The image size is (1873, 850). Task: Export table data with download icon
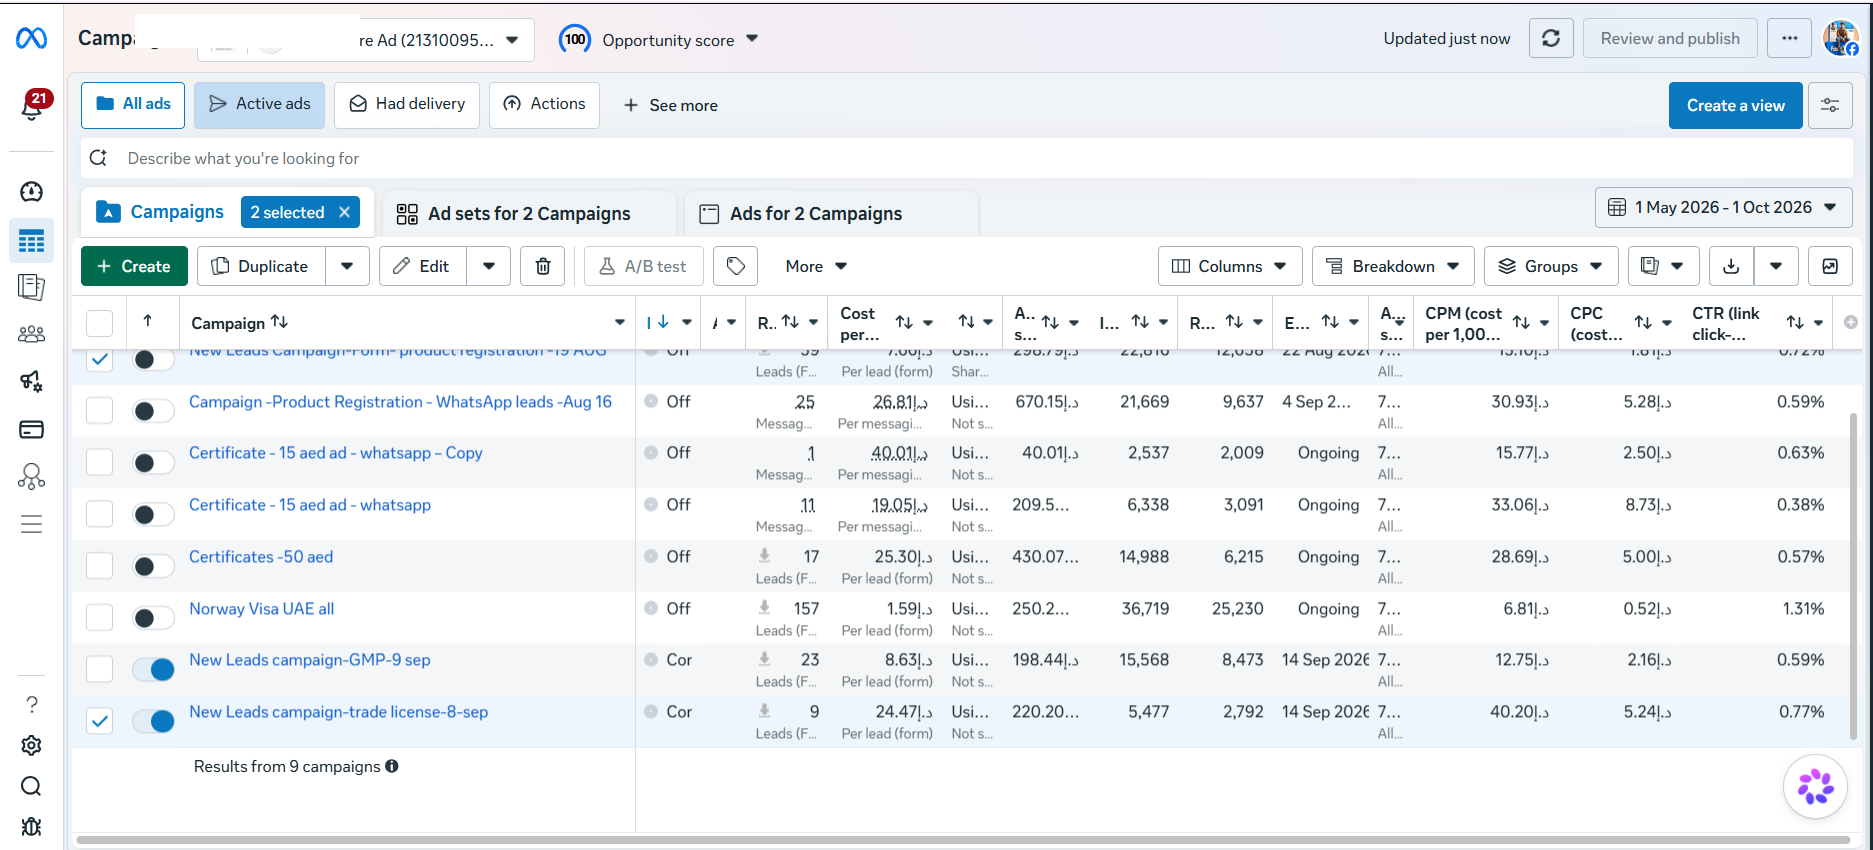pos(1731,266)
